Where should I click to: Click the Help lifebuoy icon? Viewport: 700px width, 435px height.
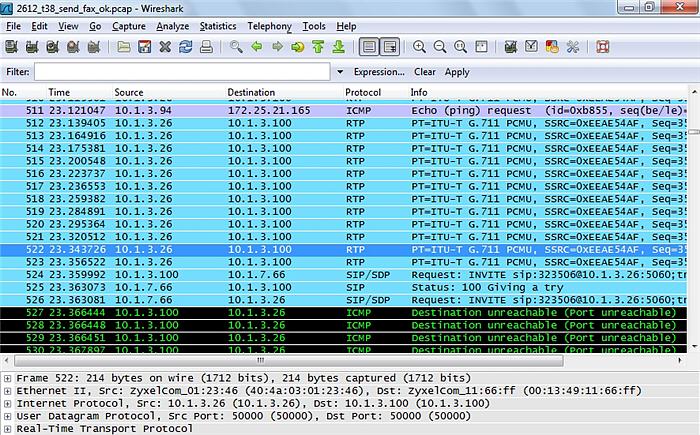(601, 47)
